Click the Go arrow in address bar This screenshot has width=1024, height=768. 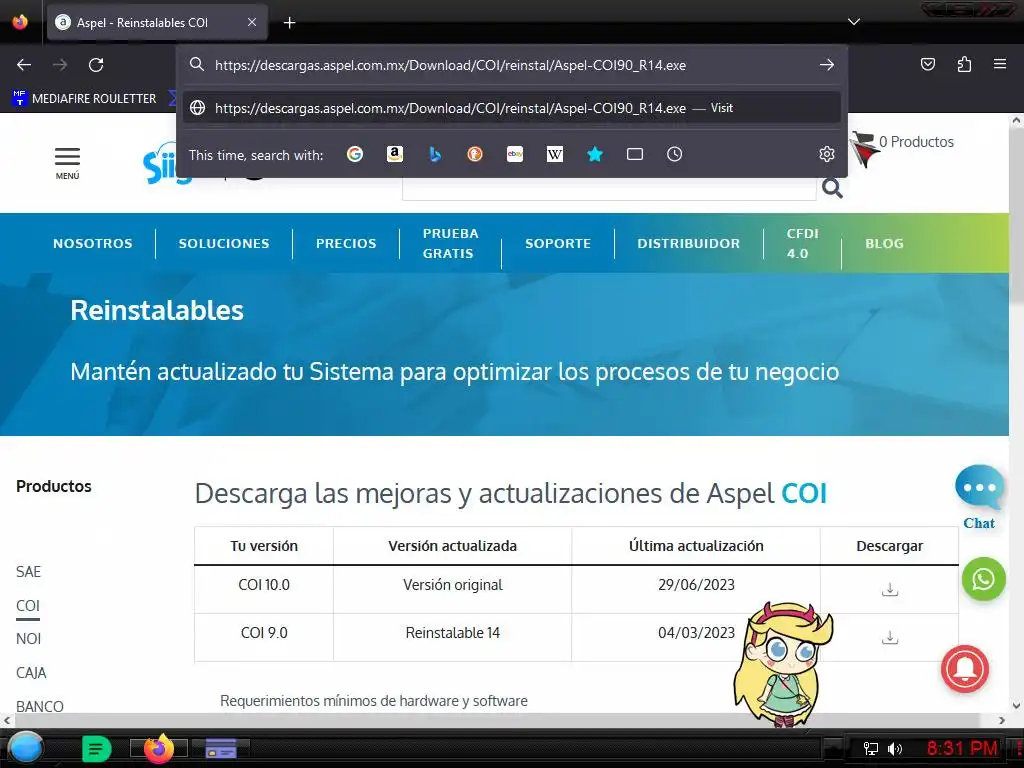point(827,65)
